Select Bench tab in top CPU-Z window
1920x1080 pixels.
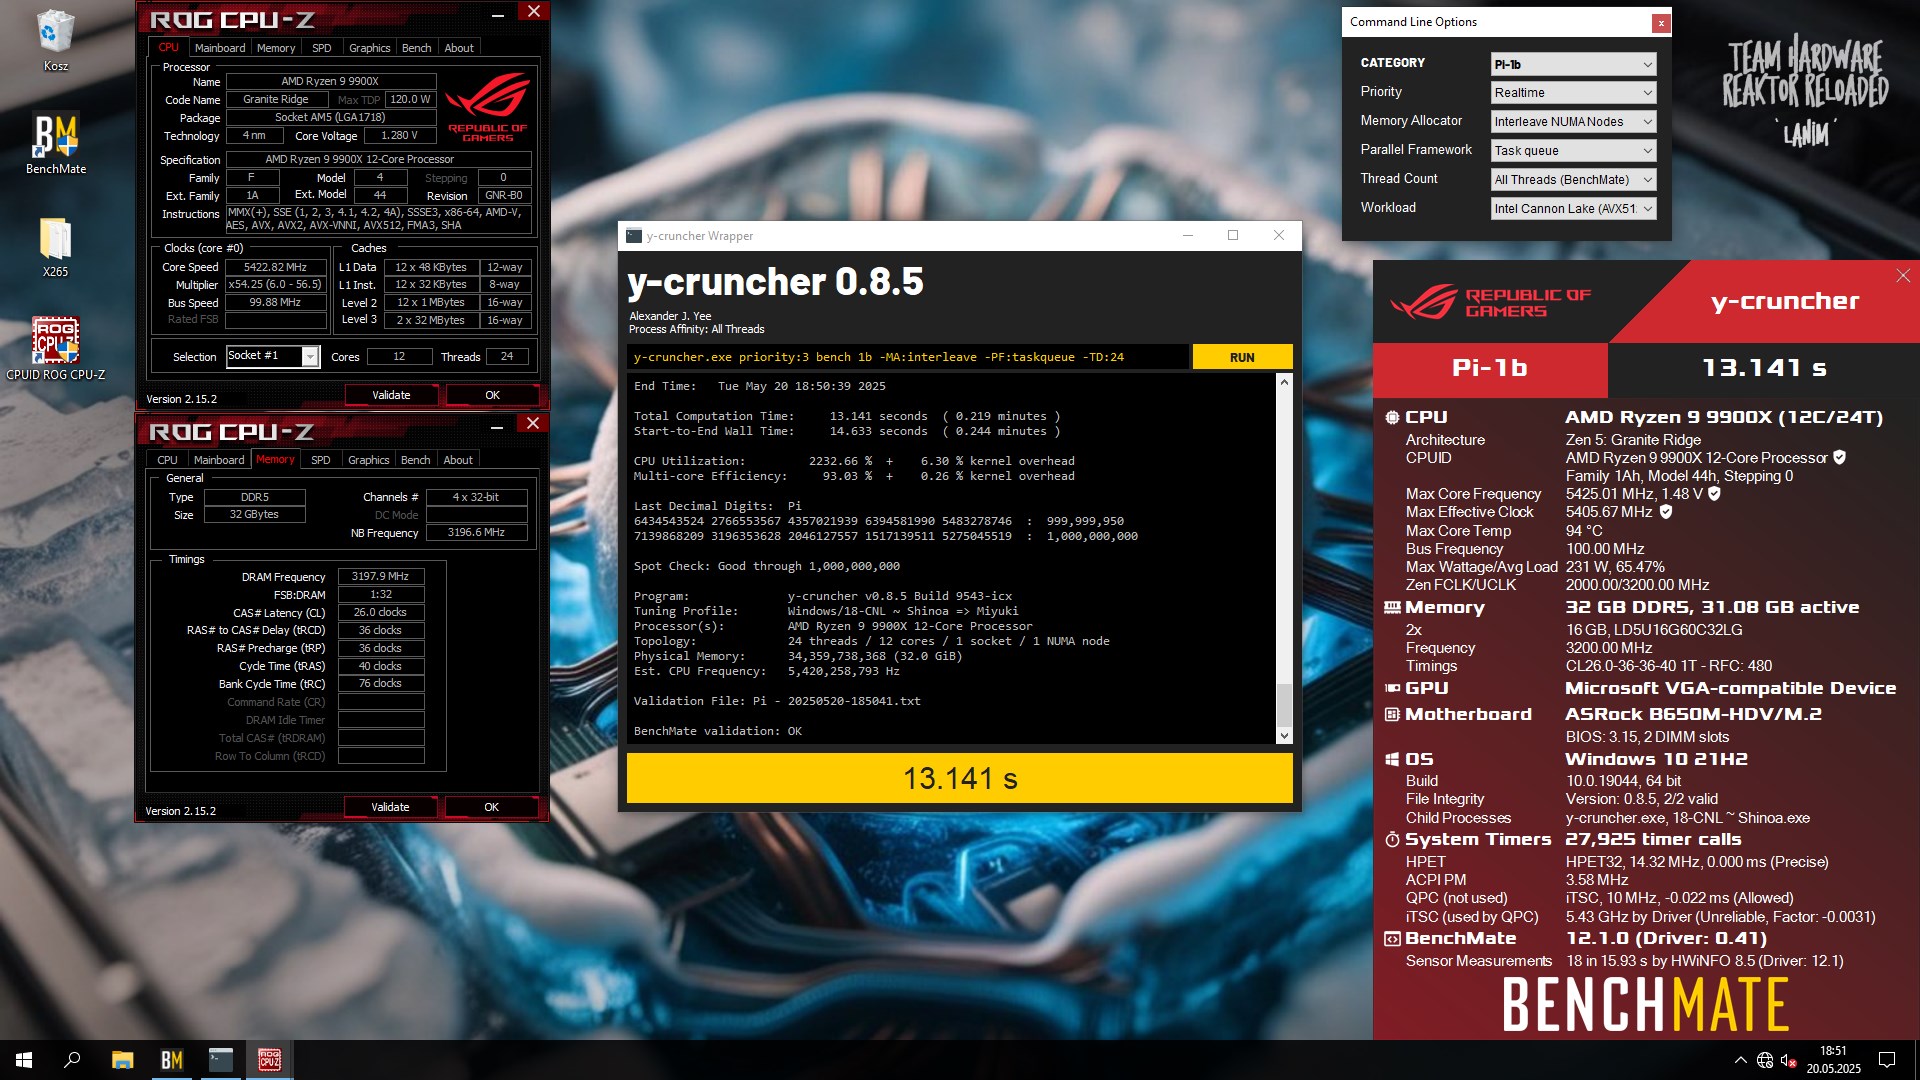click(x=416, y=48)
